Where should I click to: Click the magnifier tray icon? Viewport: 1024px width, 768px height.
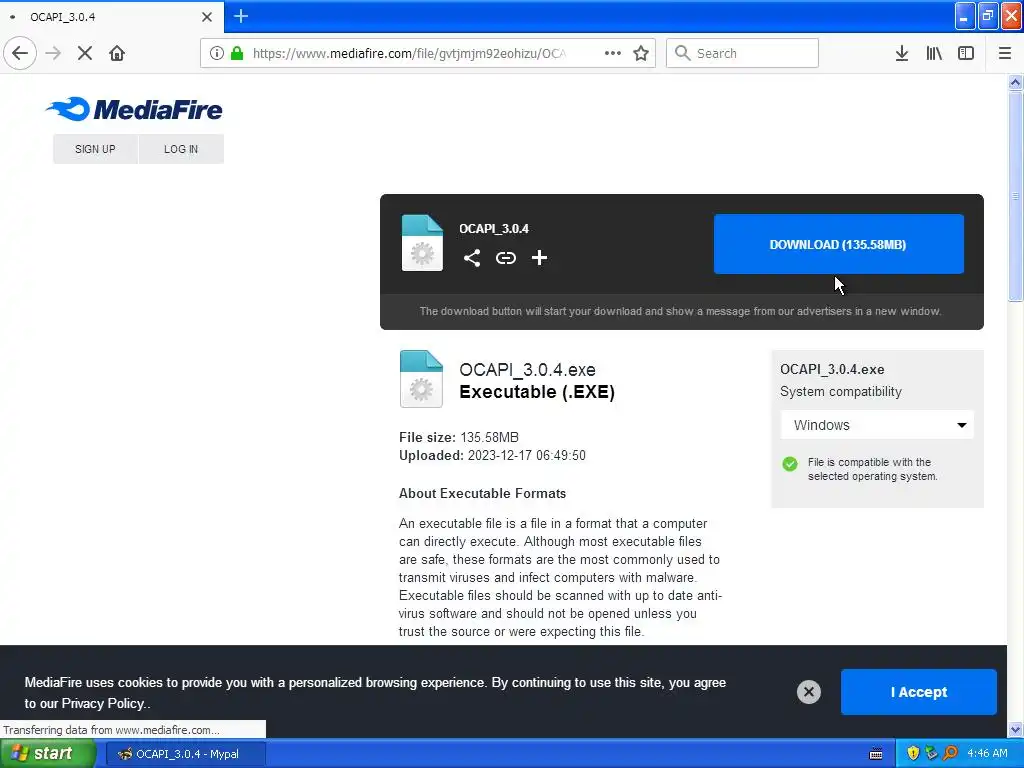(x=950, y=754)
